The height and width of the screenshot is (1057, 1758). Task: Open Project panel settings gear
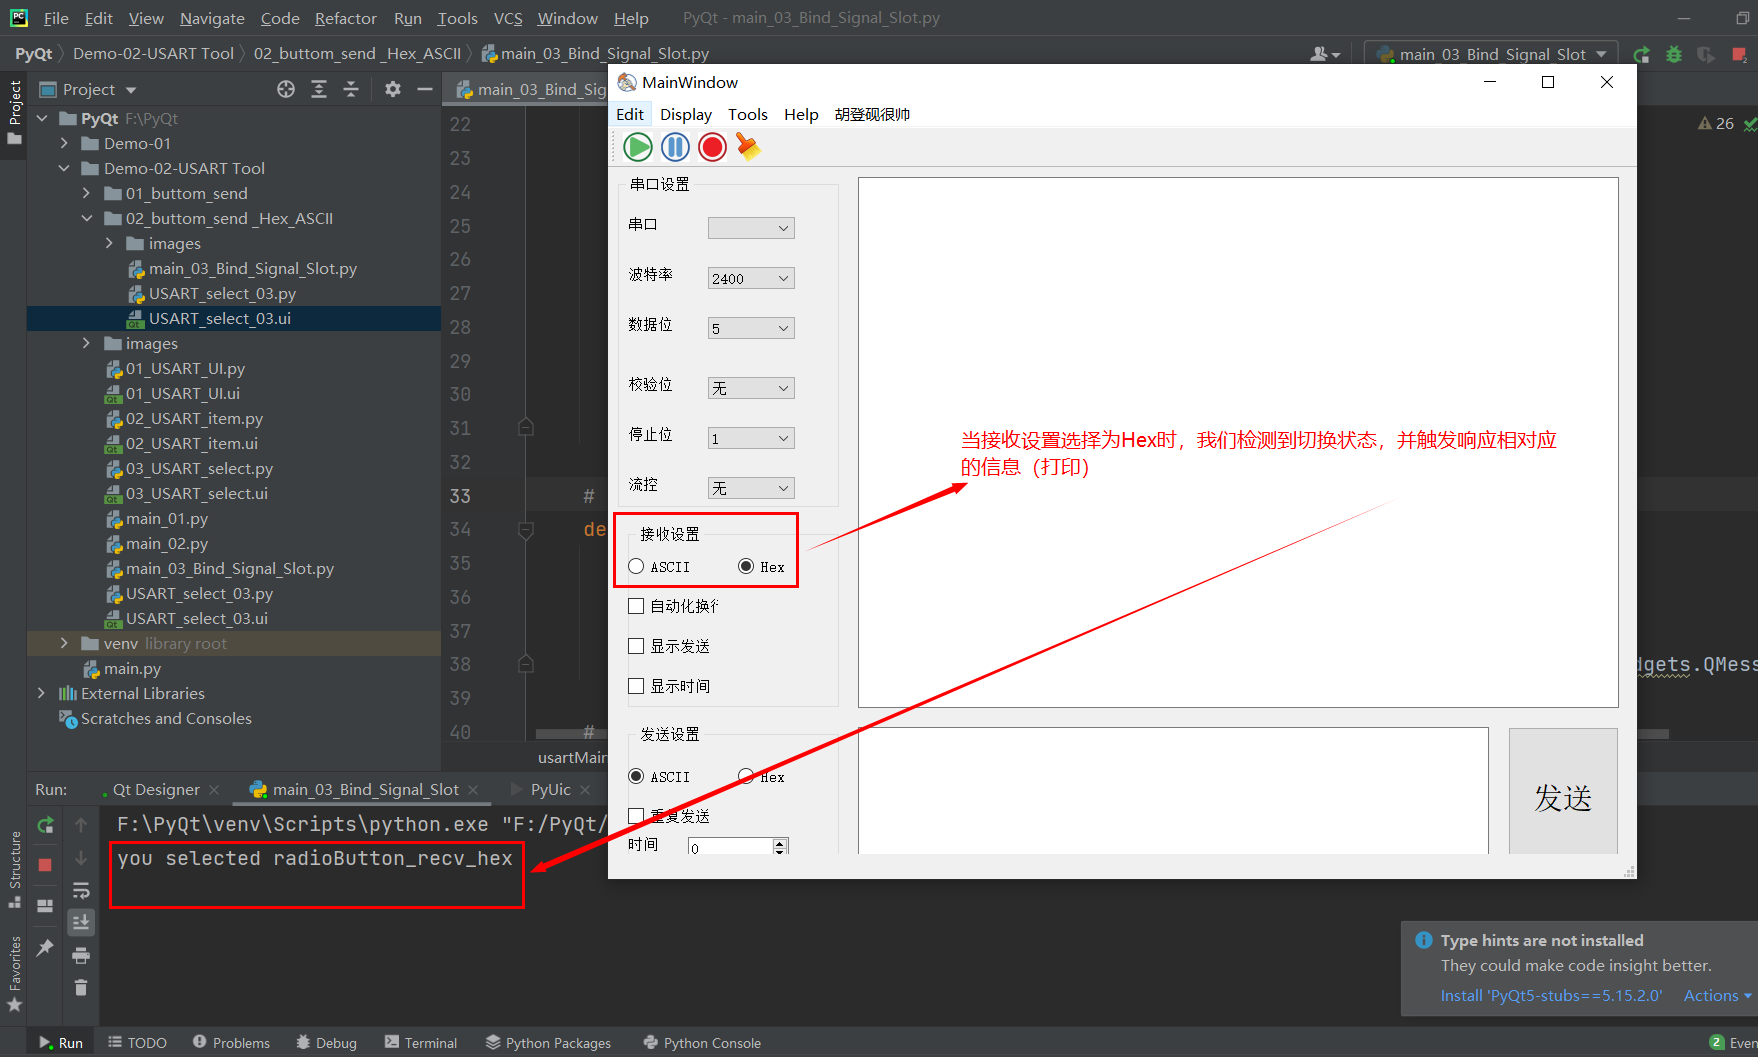point(393,89)
